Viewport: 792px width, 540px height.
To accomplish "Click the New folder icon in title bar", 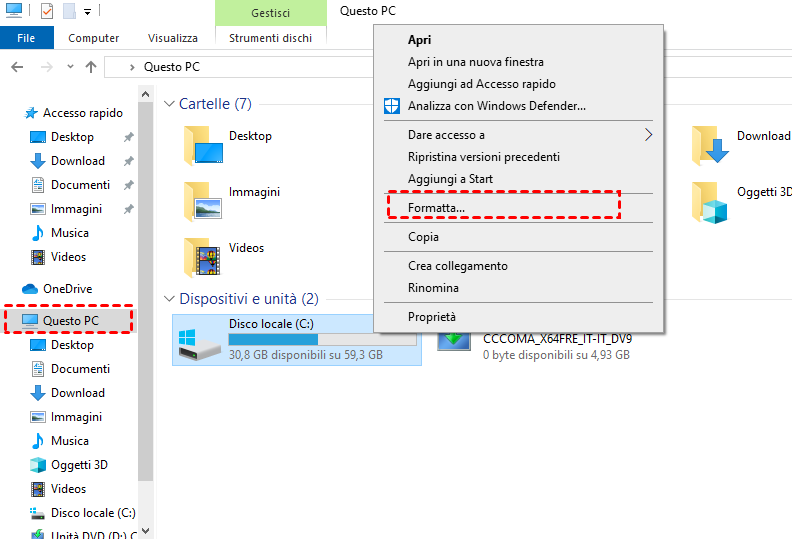I will 69,11.
